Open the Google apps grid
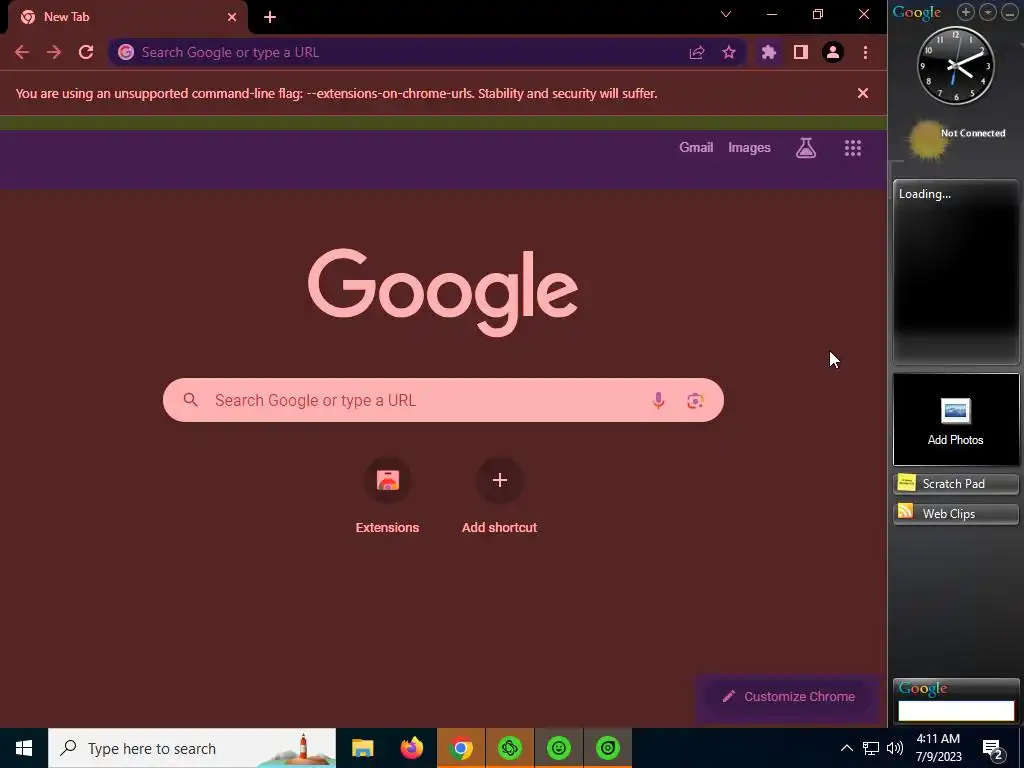 [x=852, y=148]
